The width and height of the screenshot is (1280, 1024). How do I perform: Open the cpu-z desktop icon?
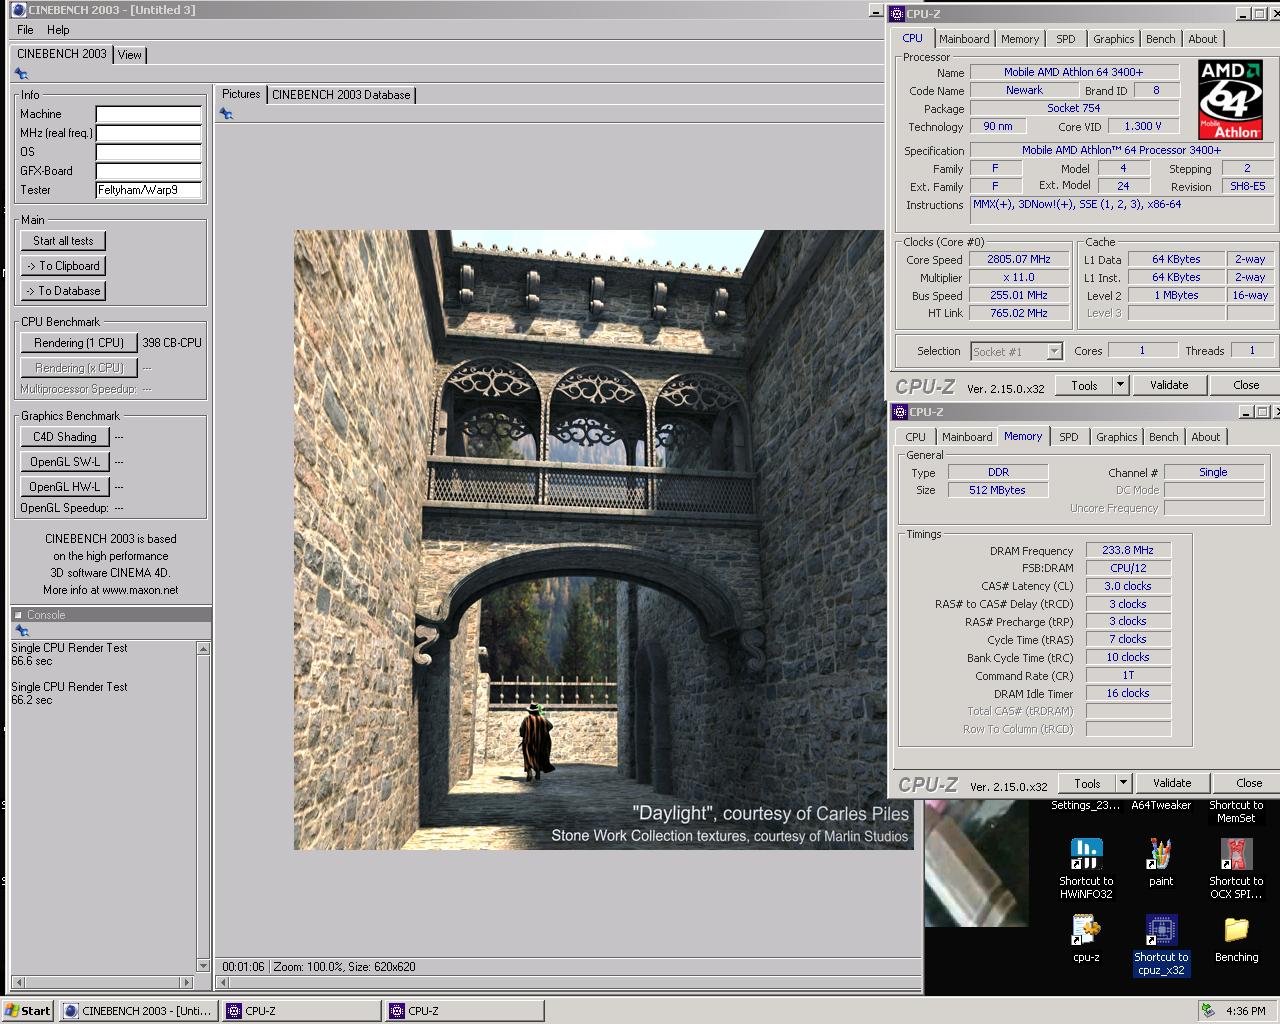coord(1086,938)
